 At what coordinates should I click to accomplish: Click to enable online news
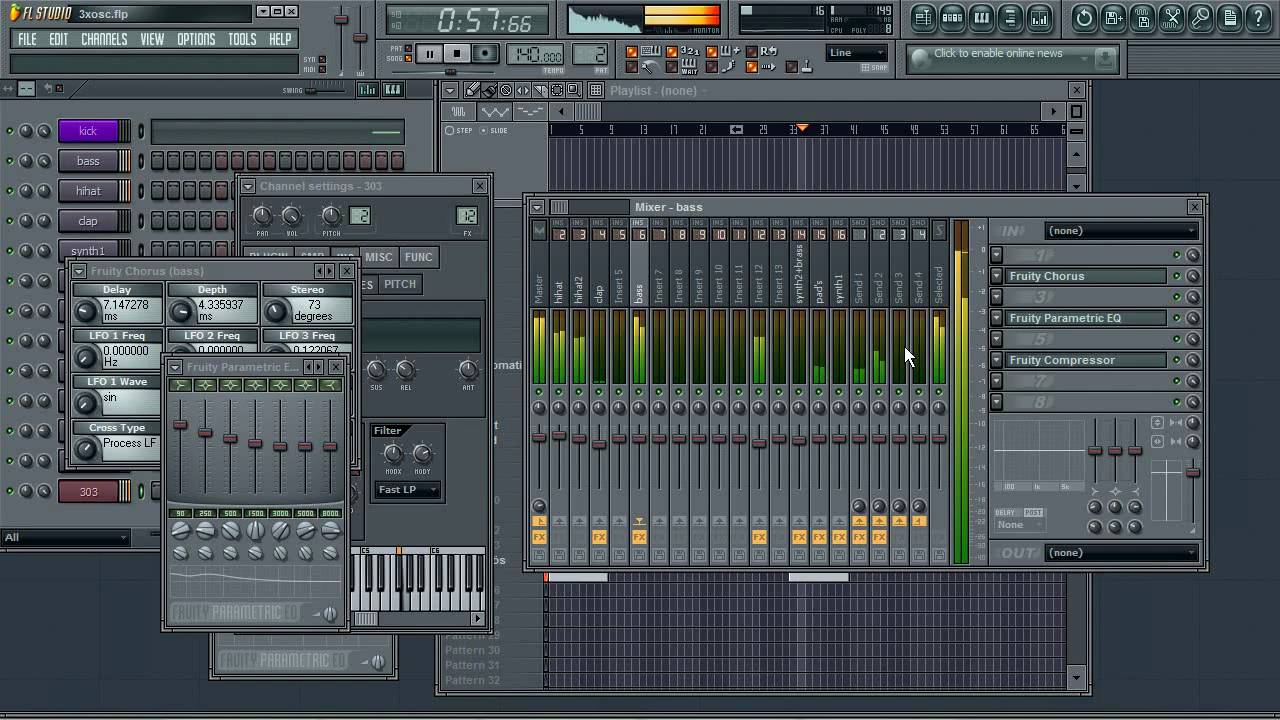point(998,53)
